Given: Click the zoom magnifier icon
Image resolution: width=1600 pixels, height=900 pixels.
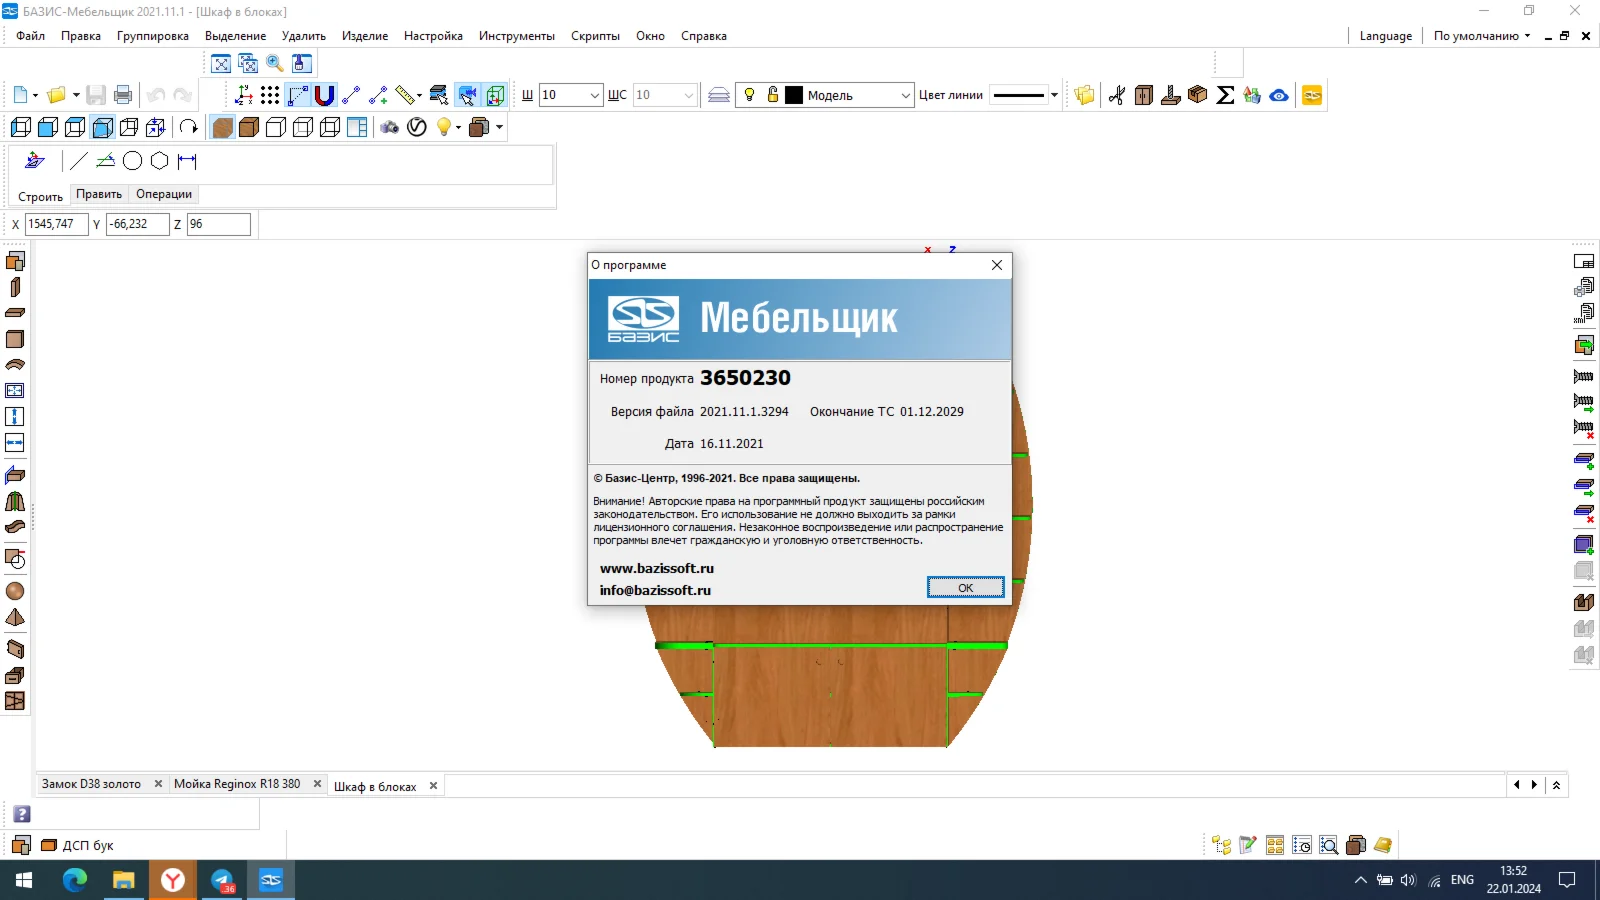Looking at the screenshot, I should (275, 64).
